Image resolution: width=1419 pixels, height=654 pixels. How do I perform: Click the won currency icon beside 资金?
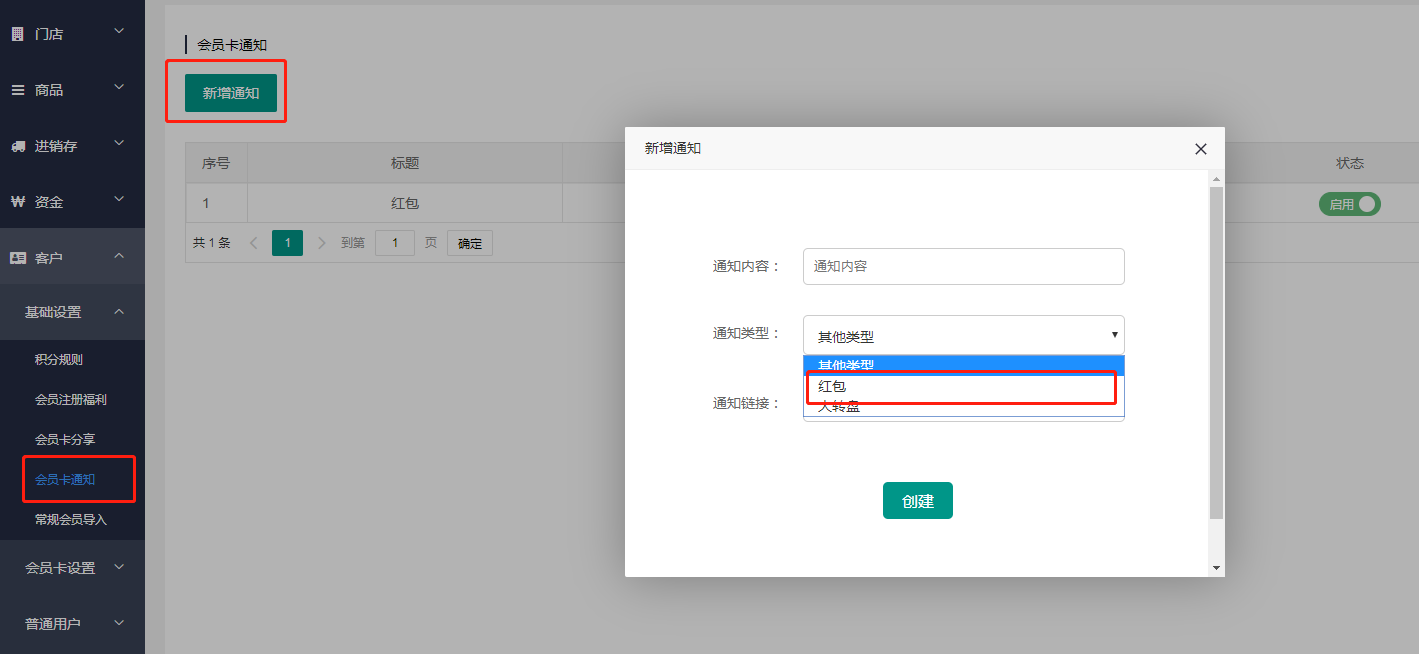click(17, 202)
